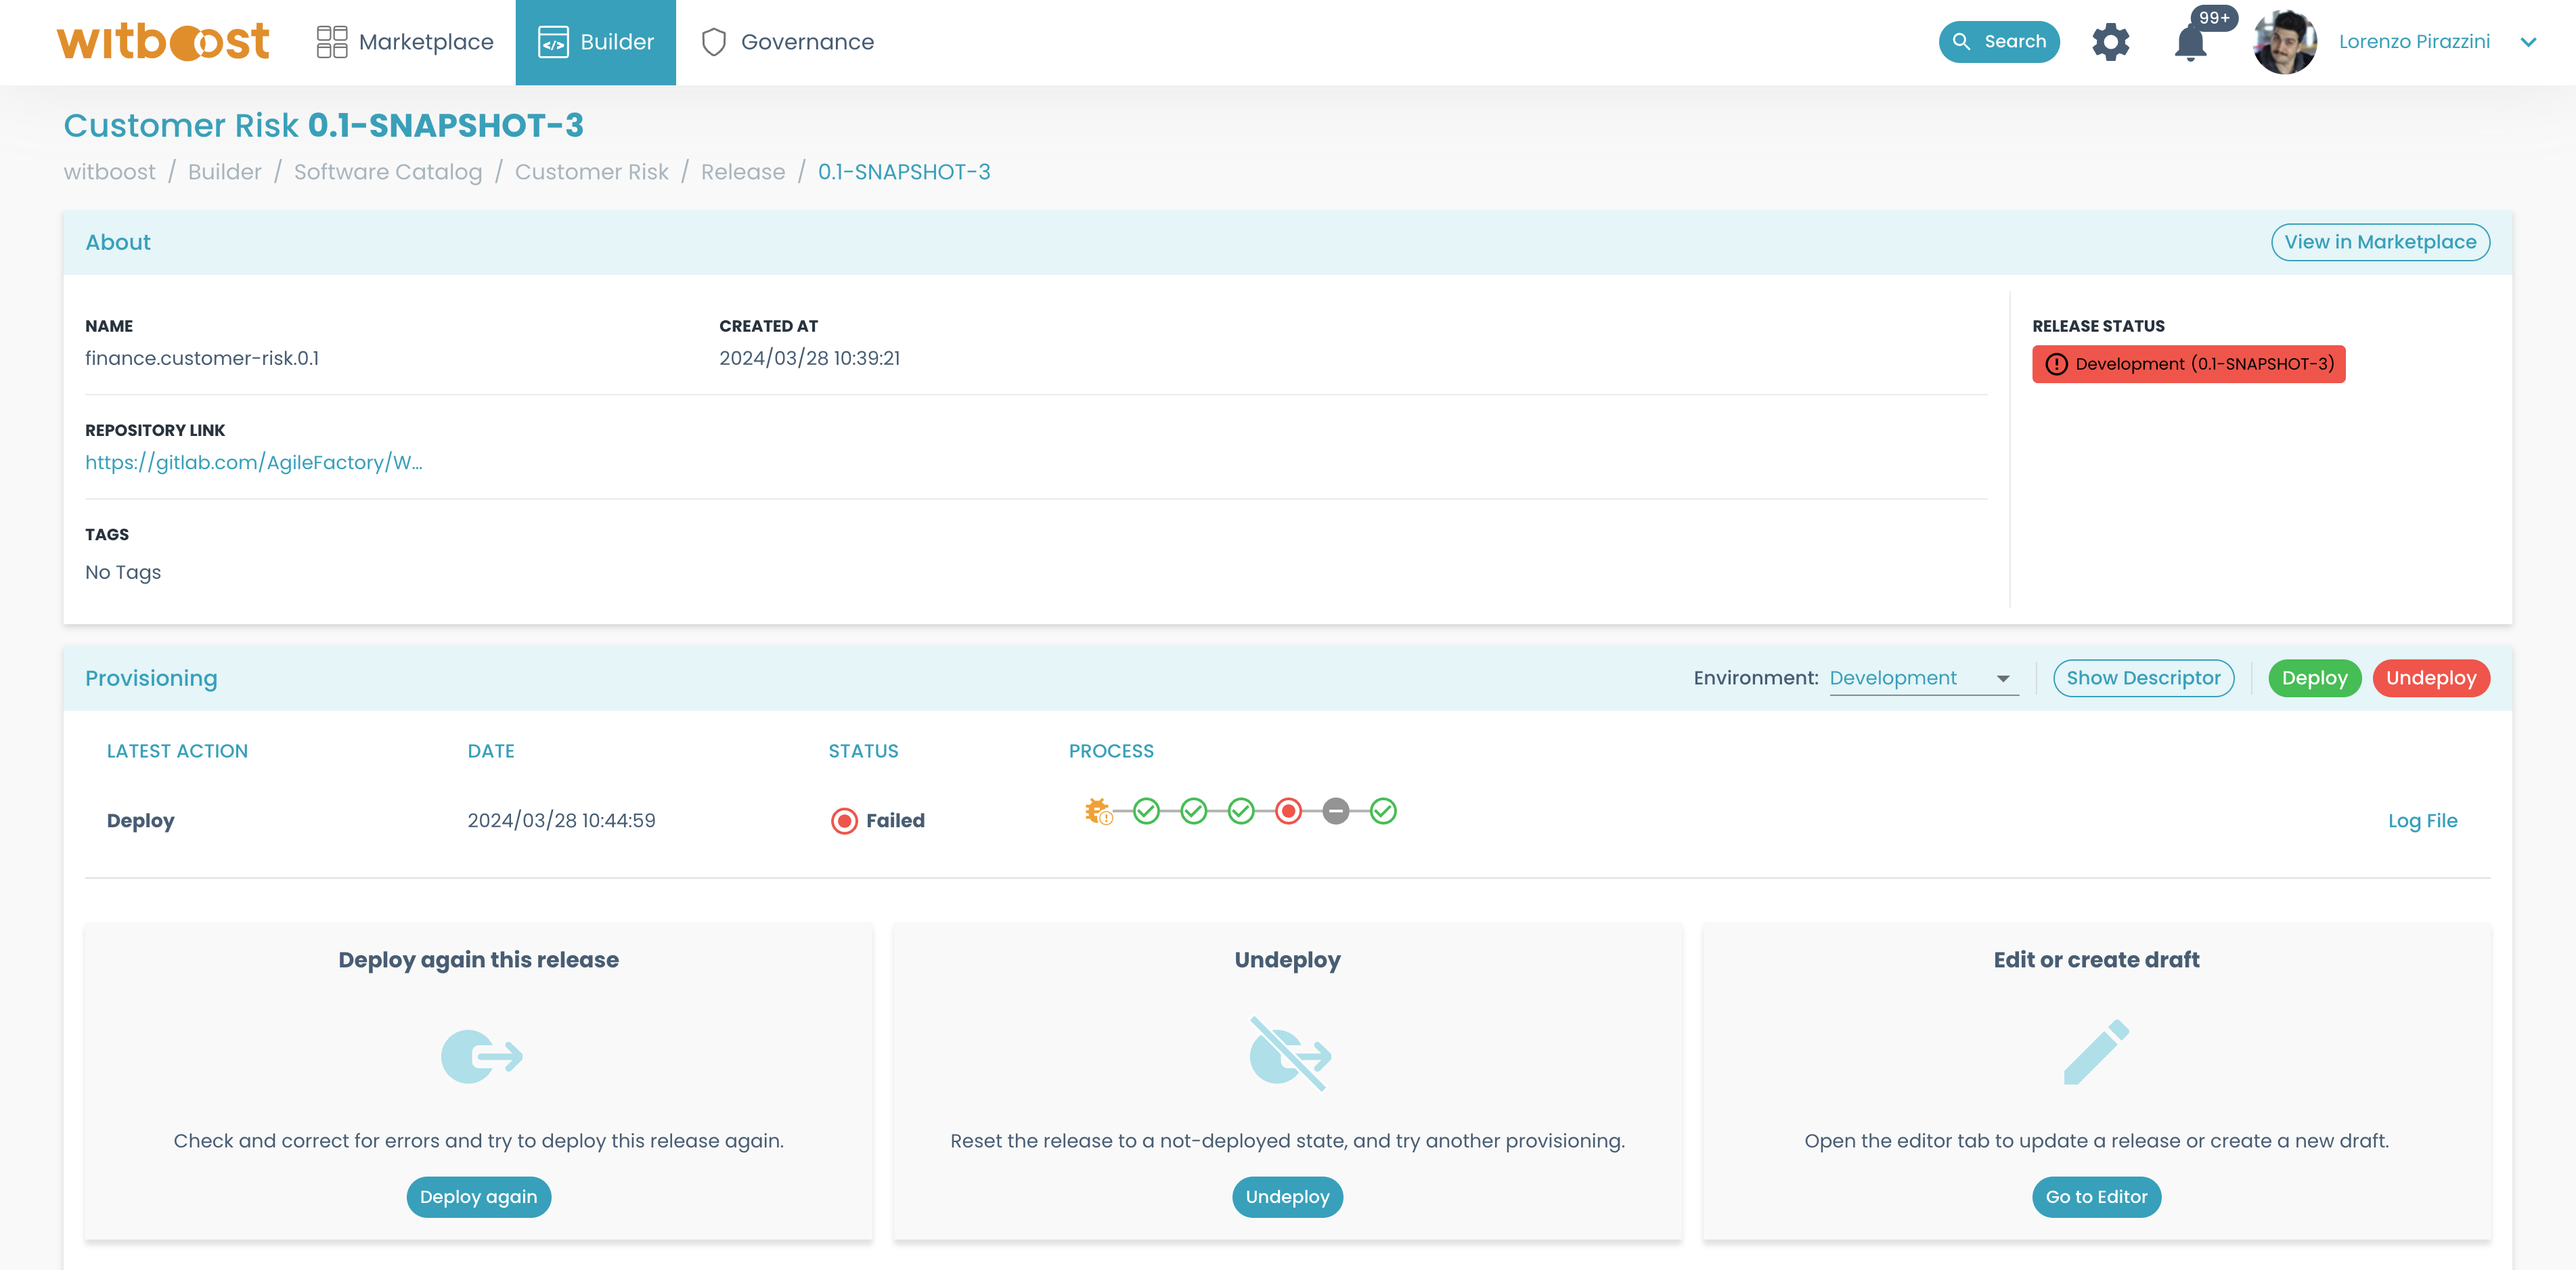Image resolution: width=2576 pixels, height=1270 pixels.
Task: Open the notifications bell icon
Action: [x=2190, y=42]
